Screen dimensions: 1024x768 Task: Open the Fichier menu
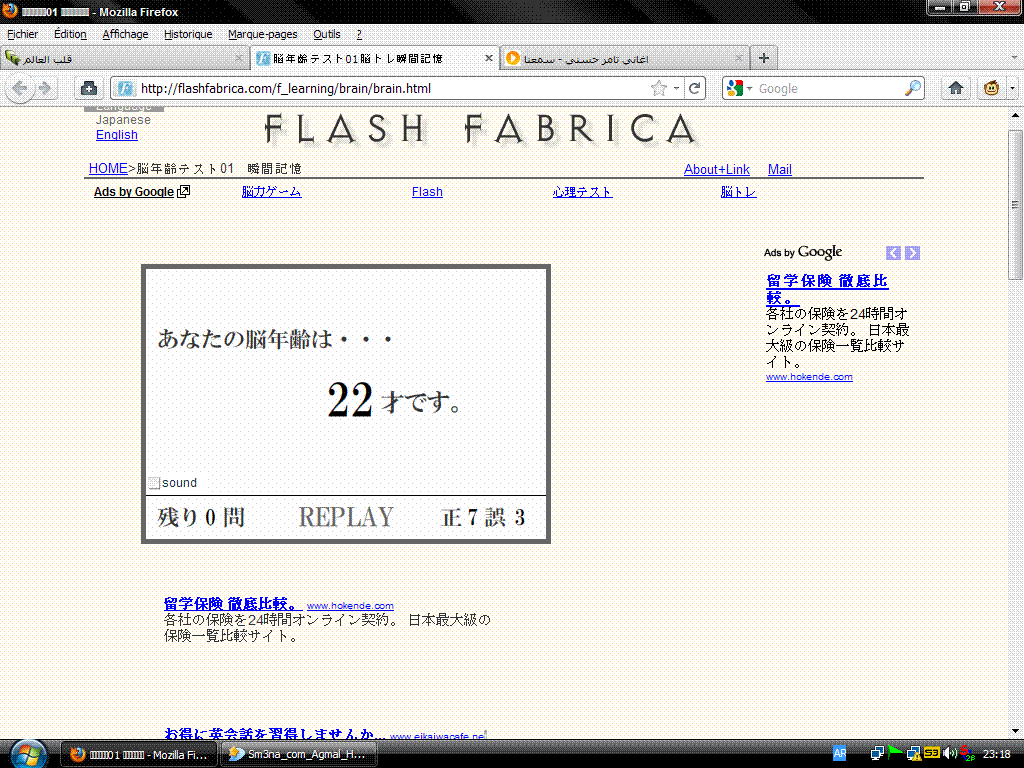click(22, 34)
